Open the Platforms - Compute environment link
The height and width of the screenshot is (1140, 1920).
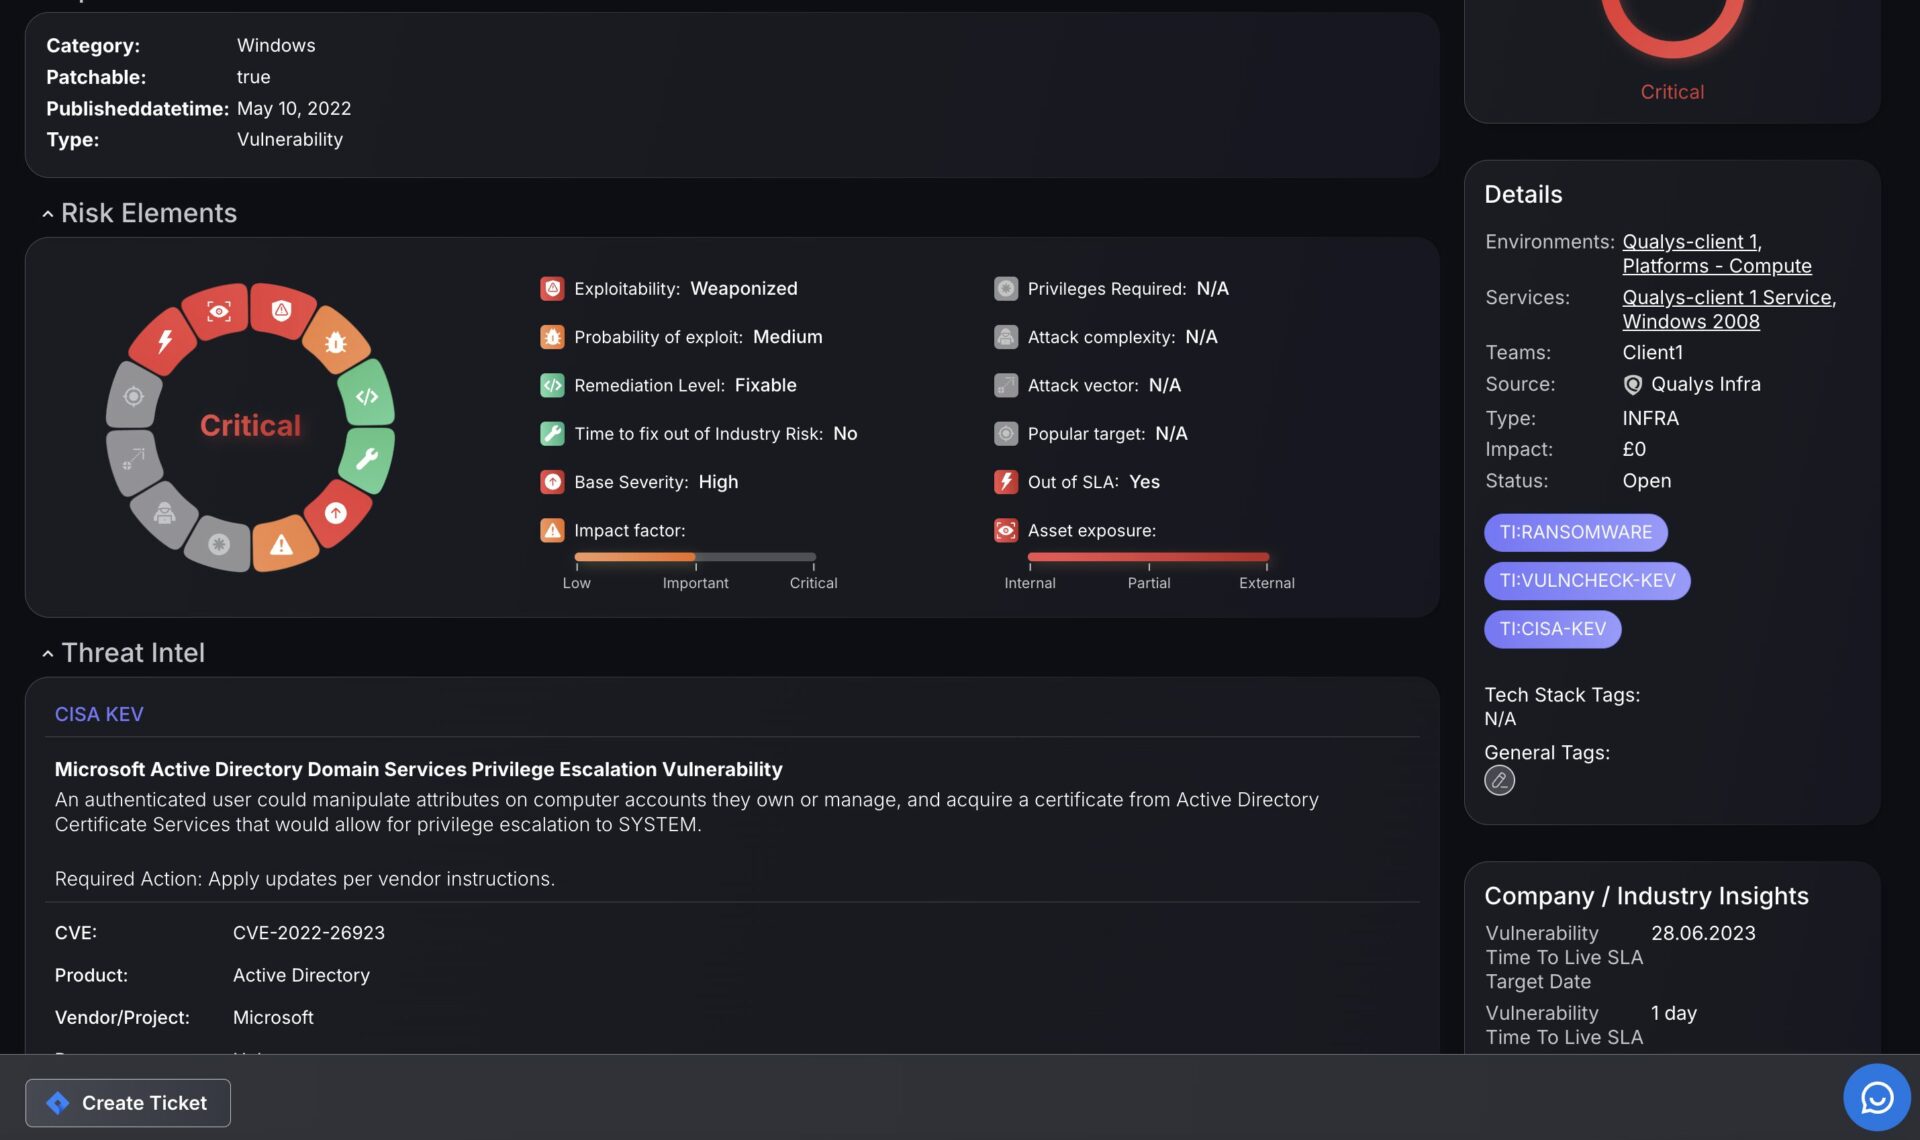pos(1716,266)
